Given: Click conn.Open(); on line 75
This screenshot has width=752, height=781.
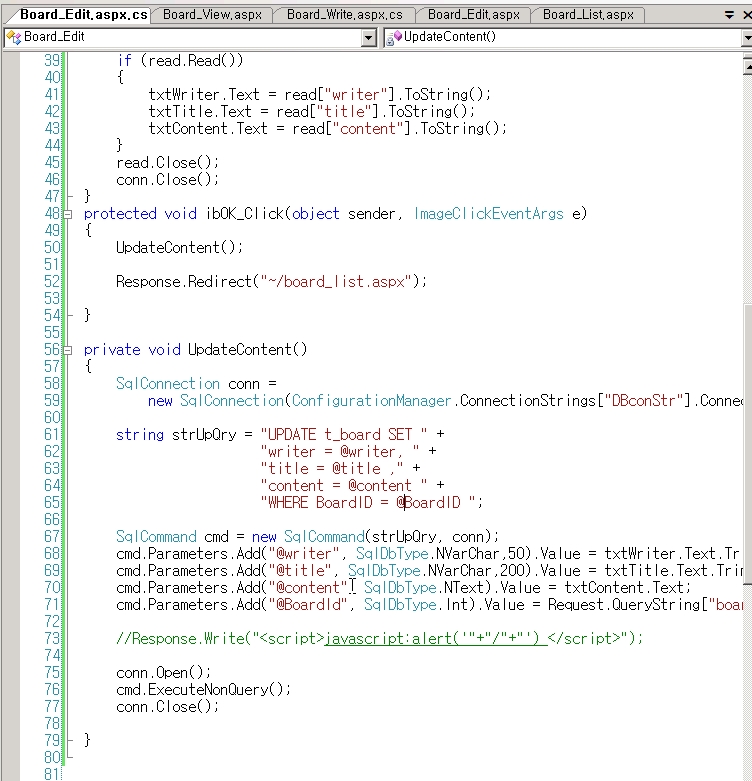Looking at the screenshot, I should click(x=163, y=672).
